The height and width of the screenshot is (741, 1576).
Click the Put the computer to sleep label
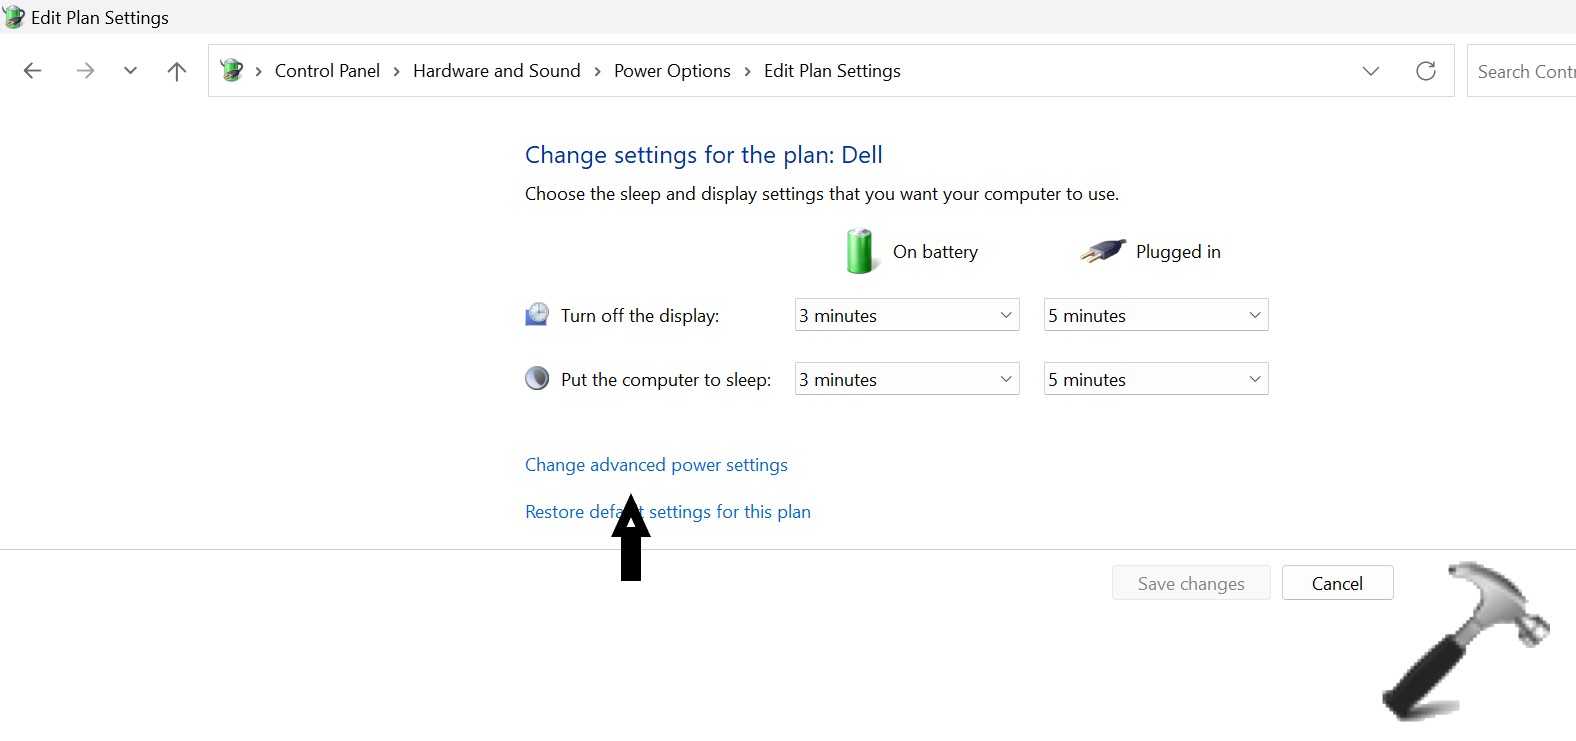point(666,380)
